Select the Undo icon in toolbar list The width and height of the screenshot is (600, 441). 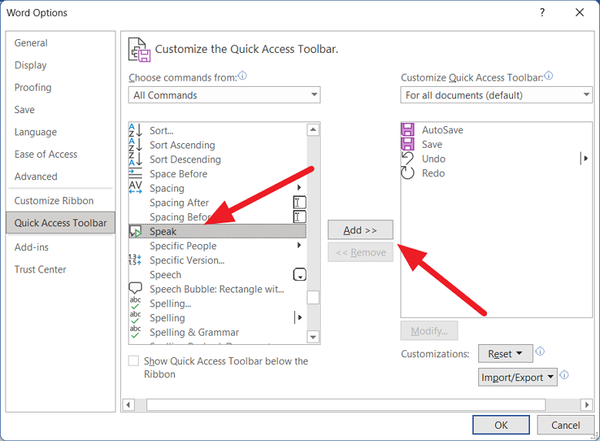(408, 158)
